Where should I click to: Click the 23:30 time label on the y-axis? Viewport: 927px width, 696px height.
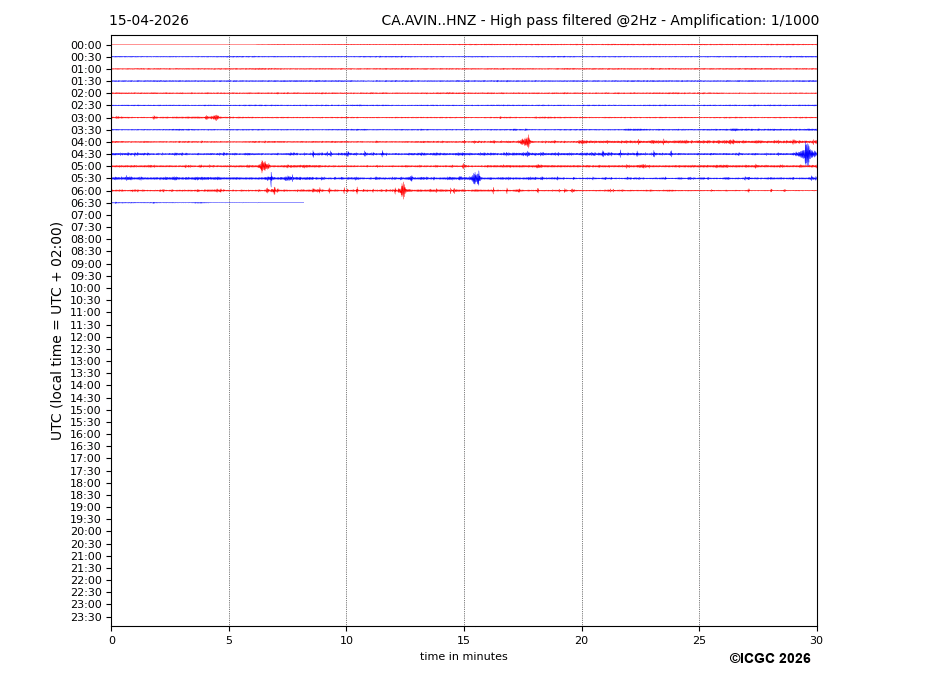[86, 617]
